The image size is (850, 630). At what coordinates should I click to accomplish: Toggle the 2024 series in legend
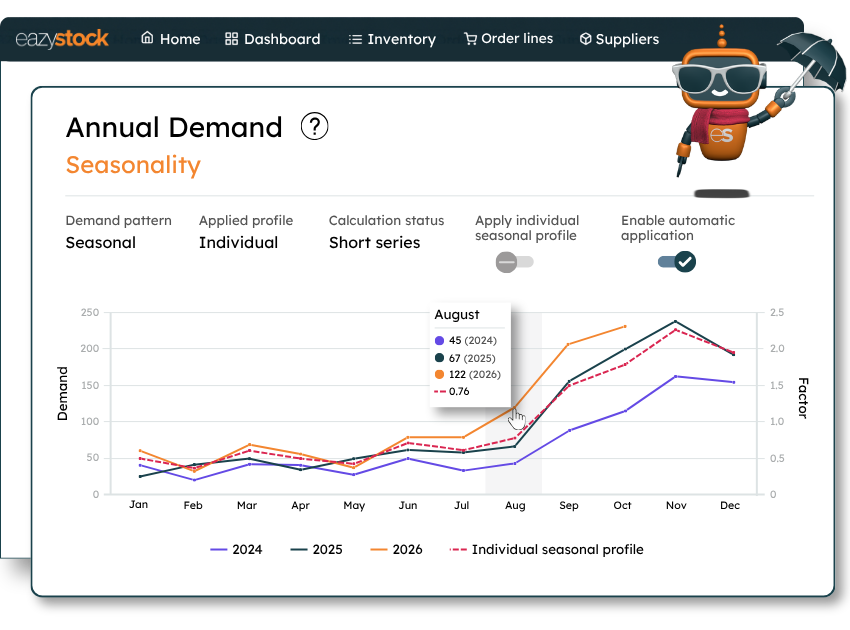coord(236,549)
